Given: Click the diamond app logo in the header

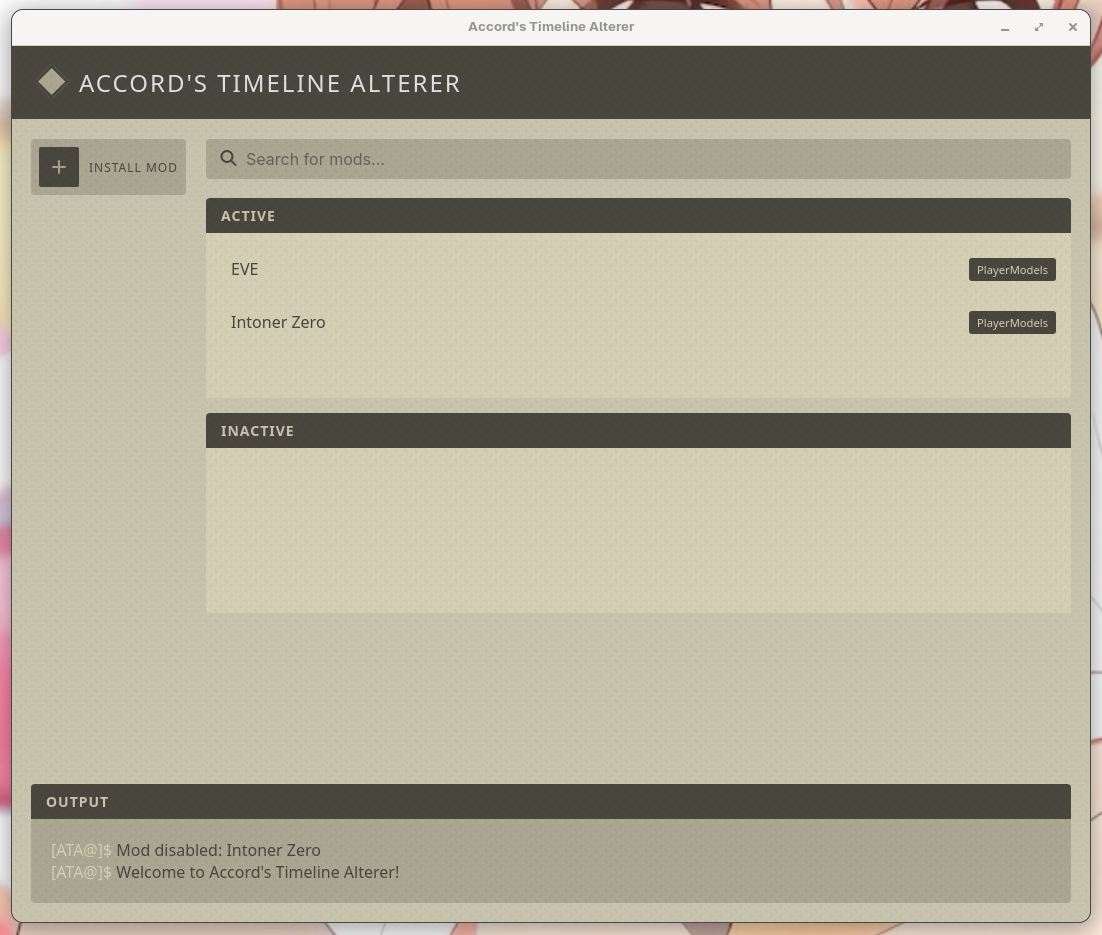Looking at the screenshot, I should click(x=51, y=82).
